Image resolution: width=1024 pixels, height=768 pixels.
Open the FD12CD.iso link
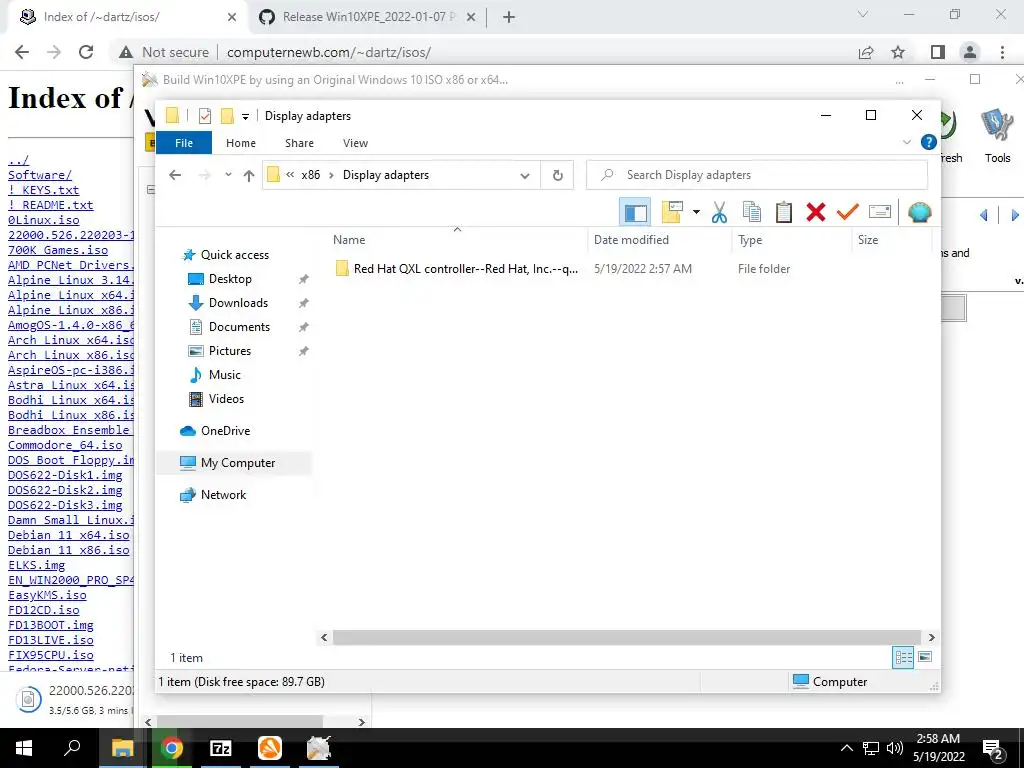point(44,610)
